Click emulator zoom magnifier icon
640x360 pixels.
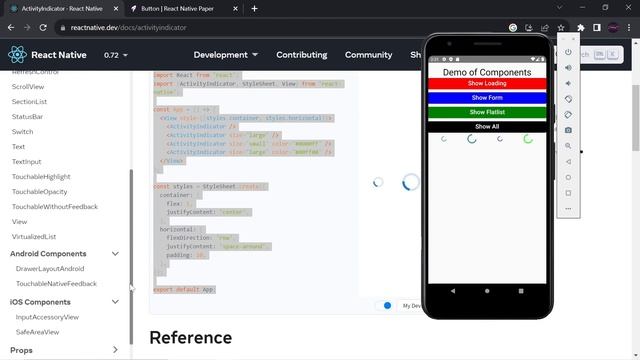pos(568,146)
